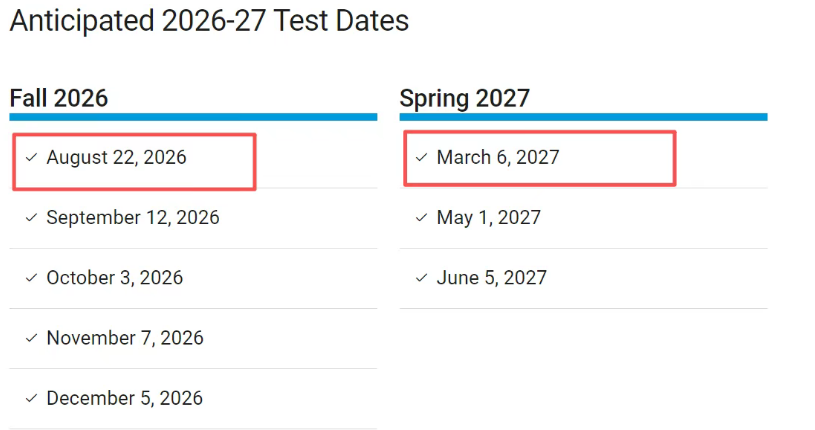Choose the October 3, 2026 date text
Screen dimensions: 815x430
115,278
